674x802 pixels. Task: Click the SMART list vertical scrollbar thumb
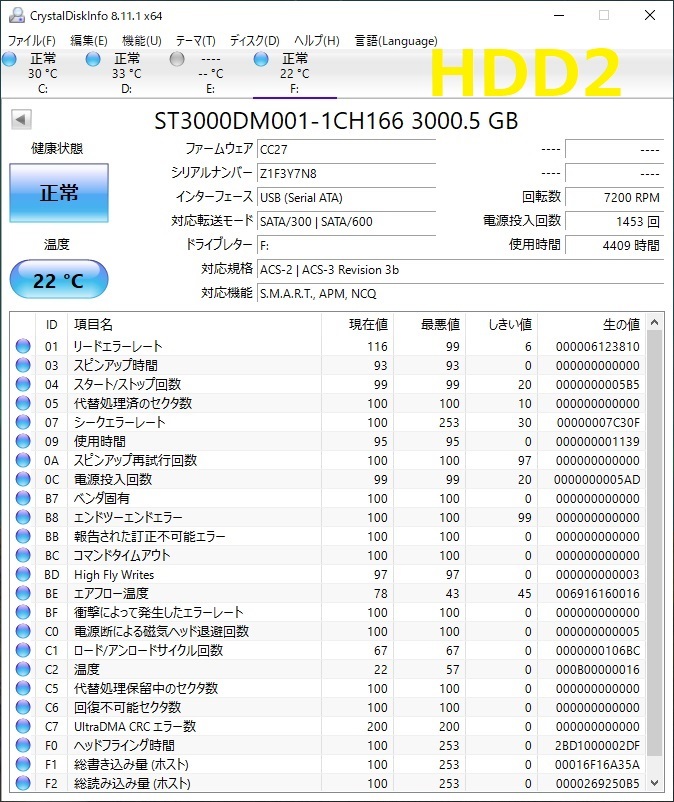pos(654,543)
